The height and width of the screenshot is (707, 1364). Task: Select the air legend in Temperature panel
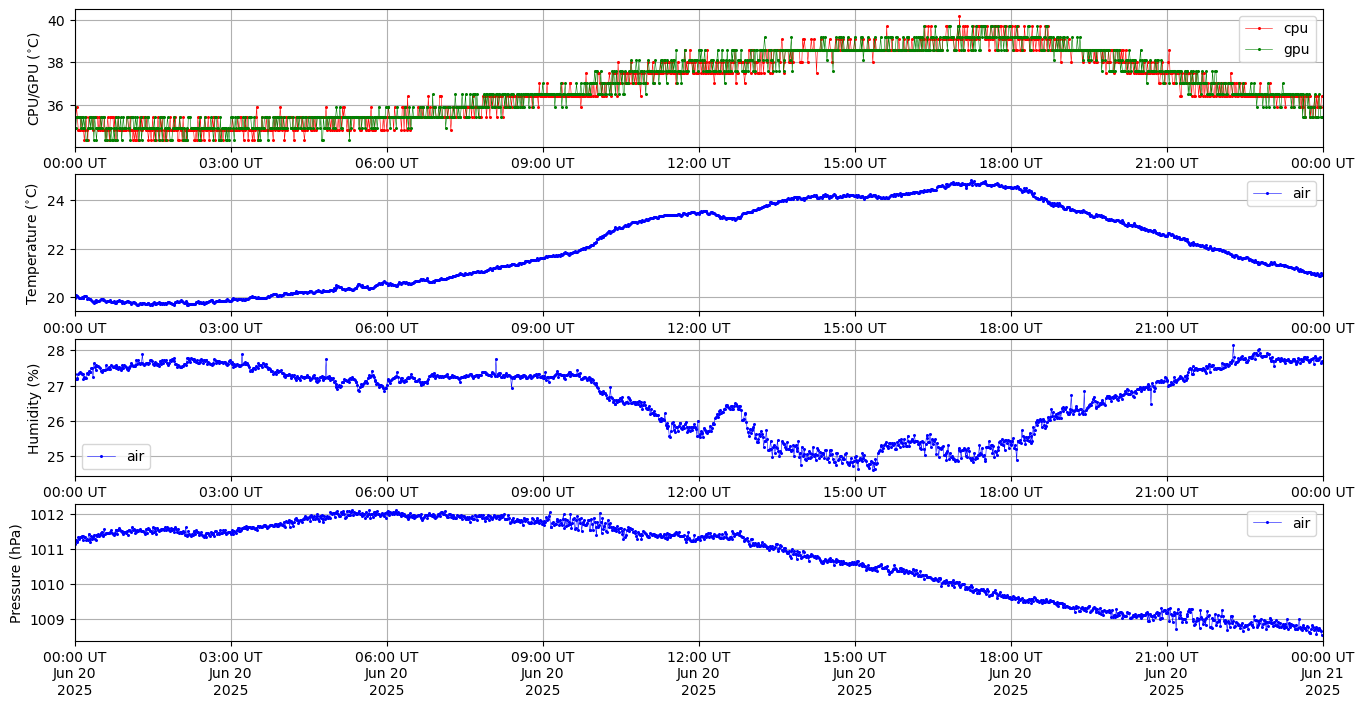coord(1282,194)
